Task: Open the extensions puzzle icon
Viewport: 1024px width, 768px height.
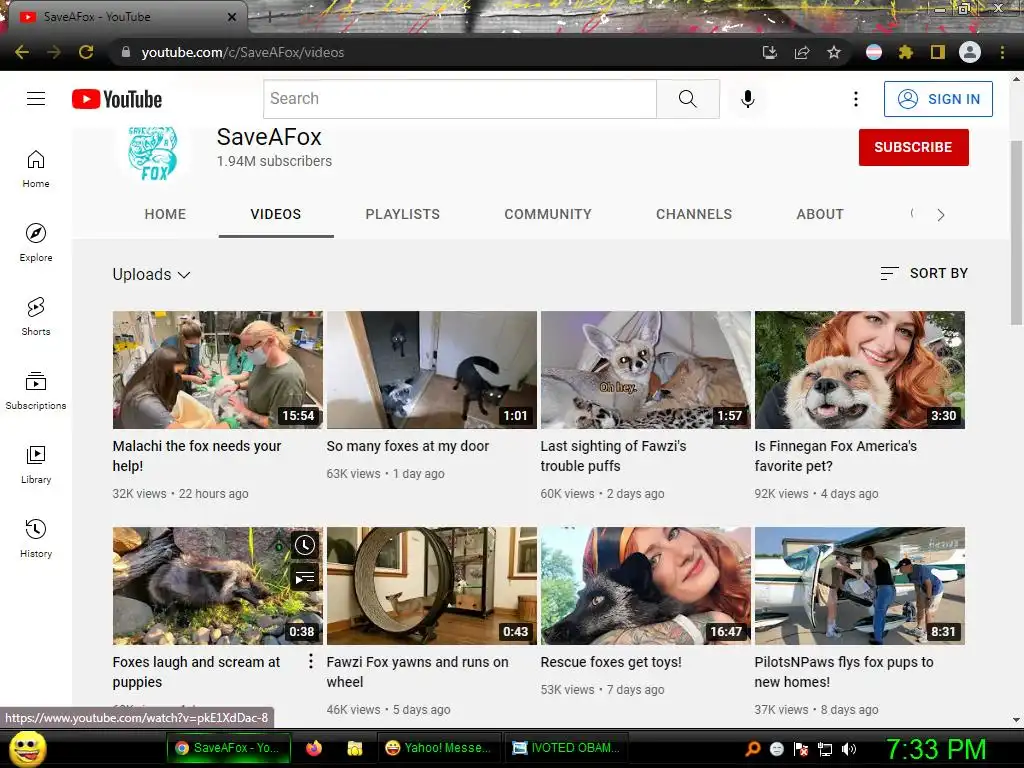Action: pyautogui.click(x=906, y=52)
